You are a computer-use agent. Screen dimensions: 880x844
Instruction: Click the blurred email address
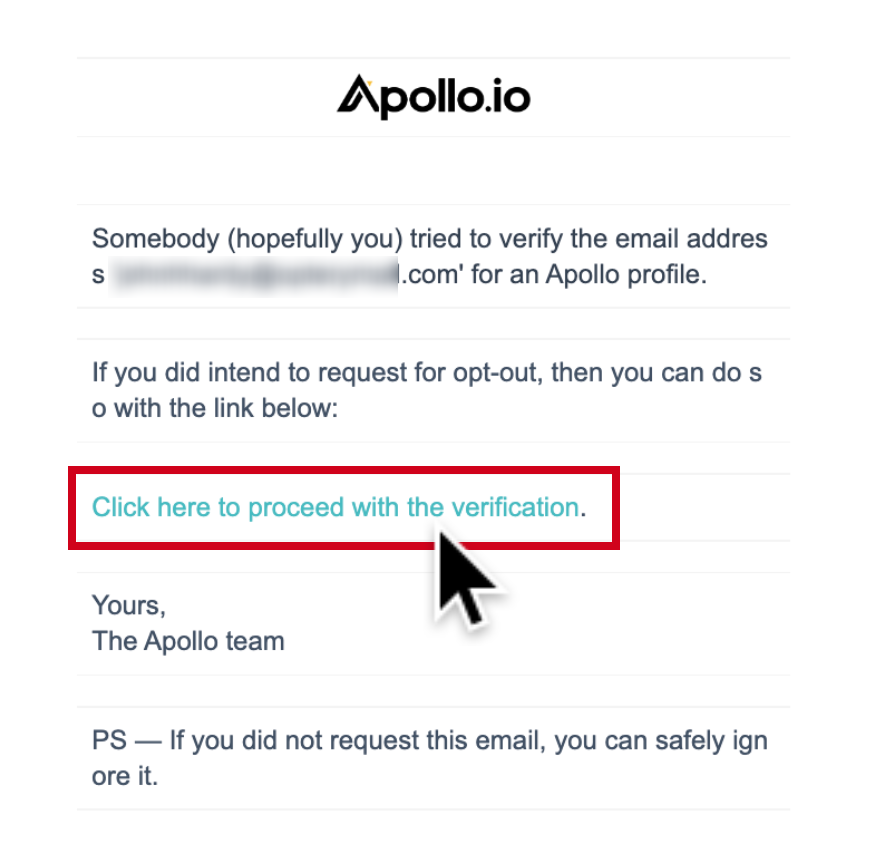pos(254,275)
